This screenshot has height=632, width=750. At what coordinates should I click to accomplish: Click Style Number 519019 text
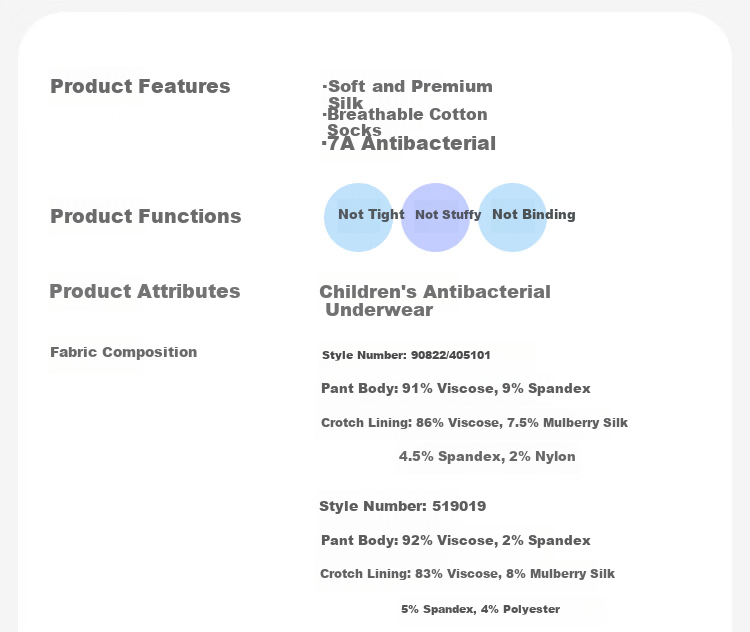(x=402, y=506)
